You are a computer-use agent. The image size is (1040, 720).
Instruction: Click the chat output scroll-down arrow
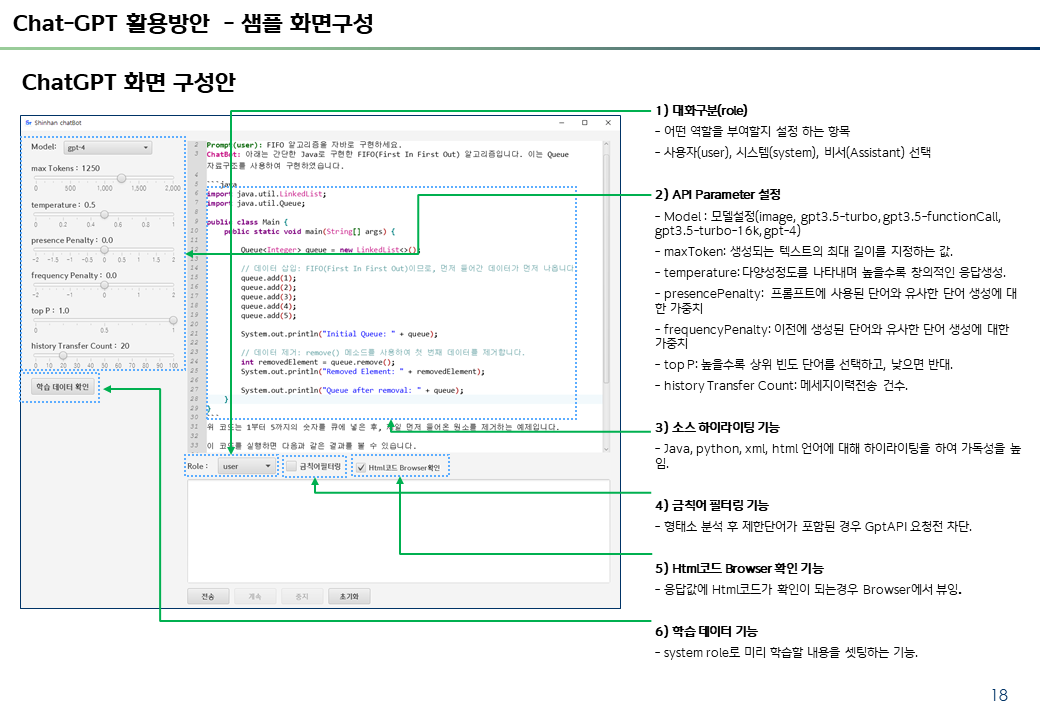pyautogui.click(x=606, y=448)
